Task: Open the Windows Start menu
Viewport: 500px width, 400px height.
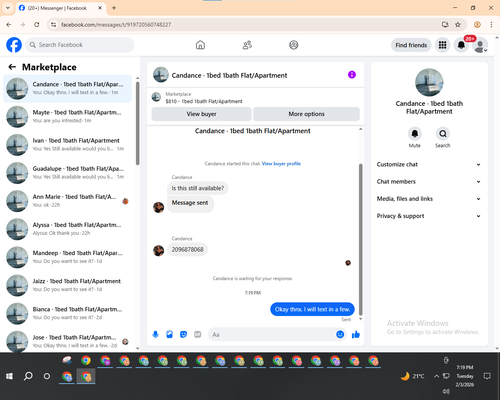Action: [9, 376]
